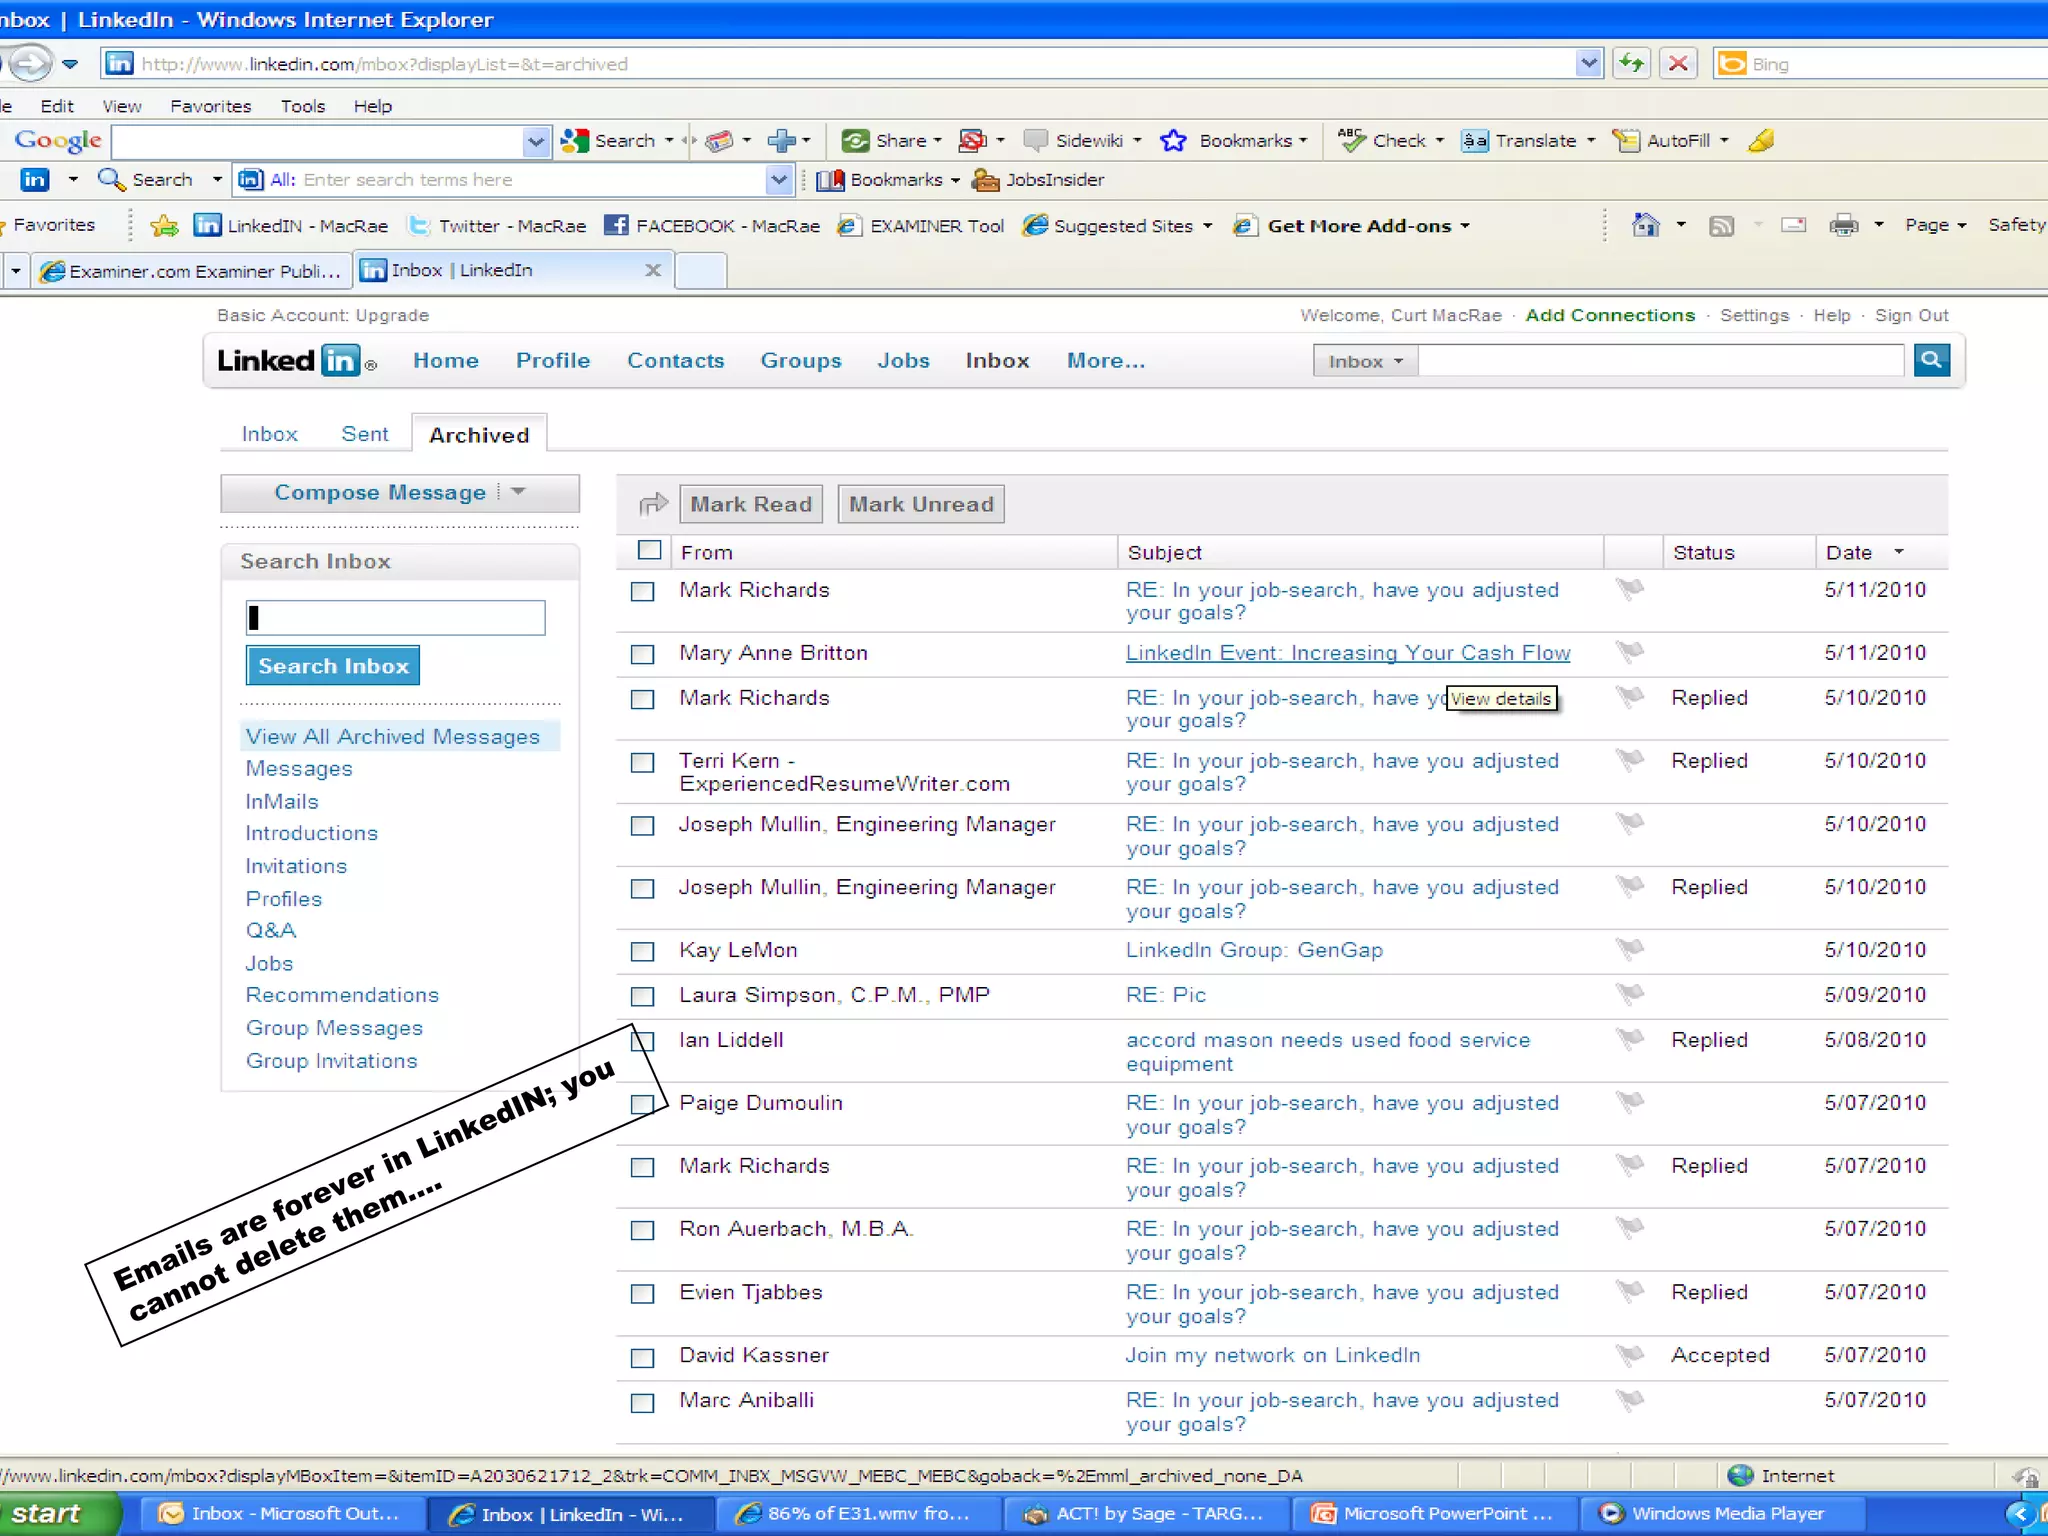Click the LinkedIn logo on the page
Screen dimensions: 2048x1536
click(296, 360)
